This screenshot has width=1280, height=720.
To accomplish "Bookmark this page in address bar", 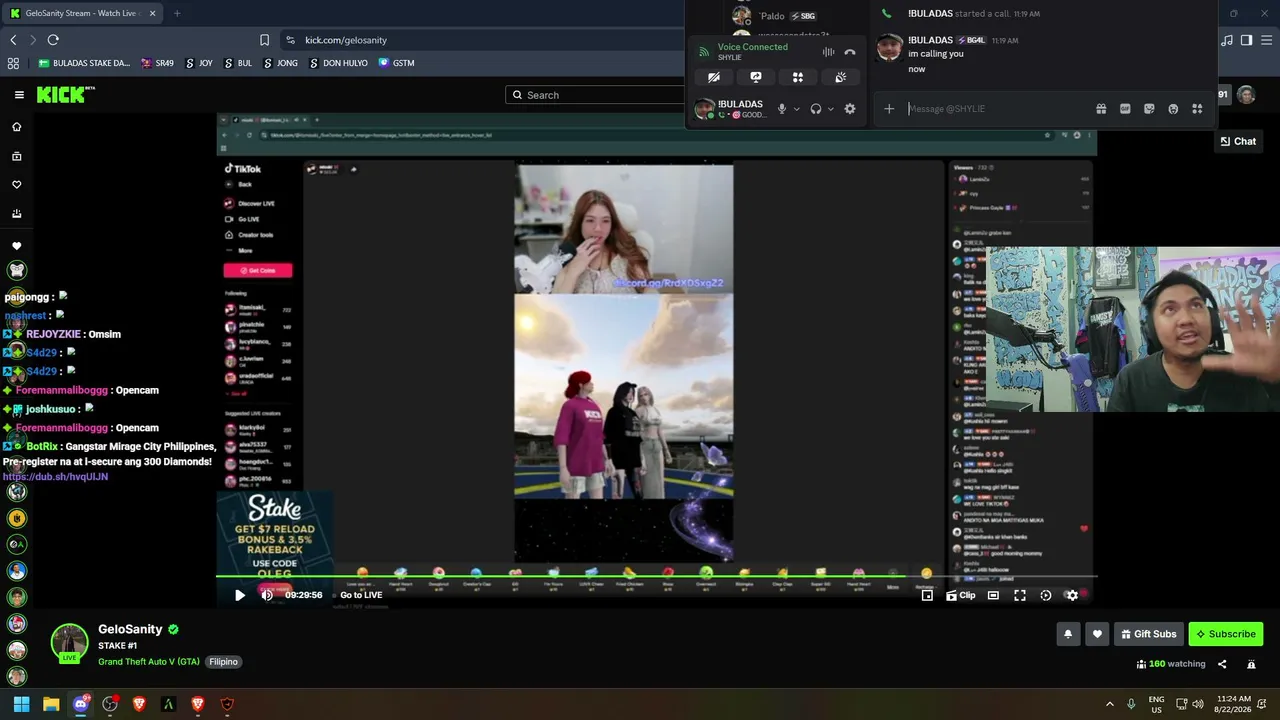I will (x=264, y=40).
